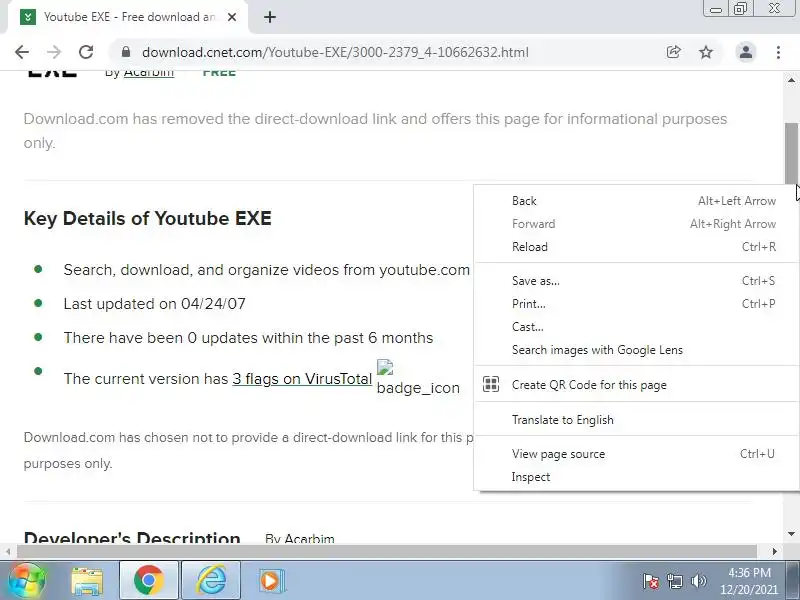The image size is (800, 600).
Task: Select Save as... in context menu
Action: click(x=637, y=281)
